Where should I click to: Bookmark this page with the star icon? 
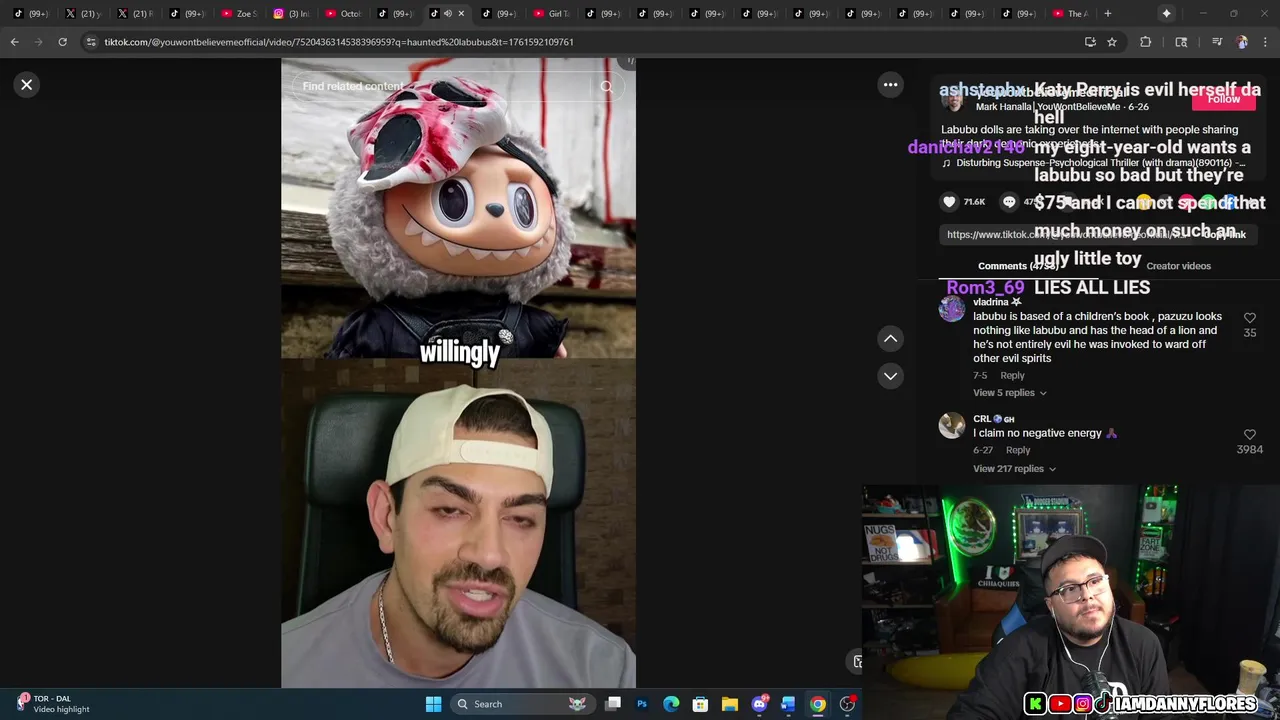click(x=1111, y=42)
